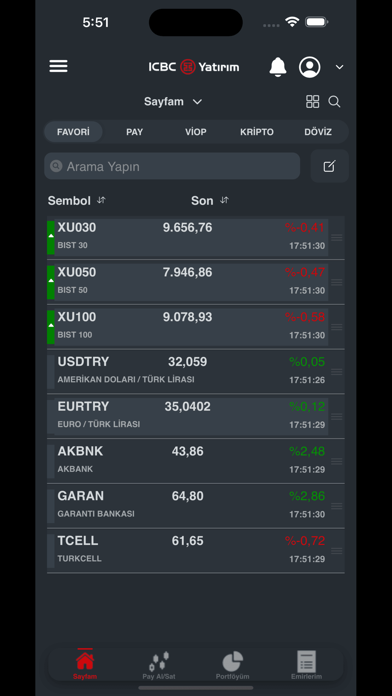Open the XU030 row
The image size is (392, 696).
[196, 237]
